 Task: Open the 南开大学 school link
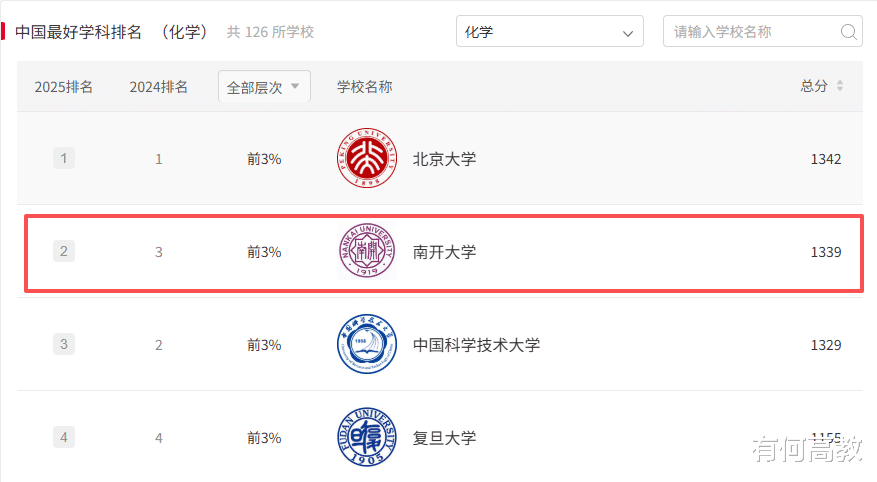click(445, 252)
